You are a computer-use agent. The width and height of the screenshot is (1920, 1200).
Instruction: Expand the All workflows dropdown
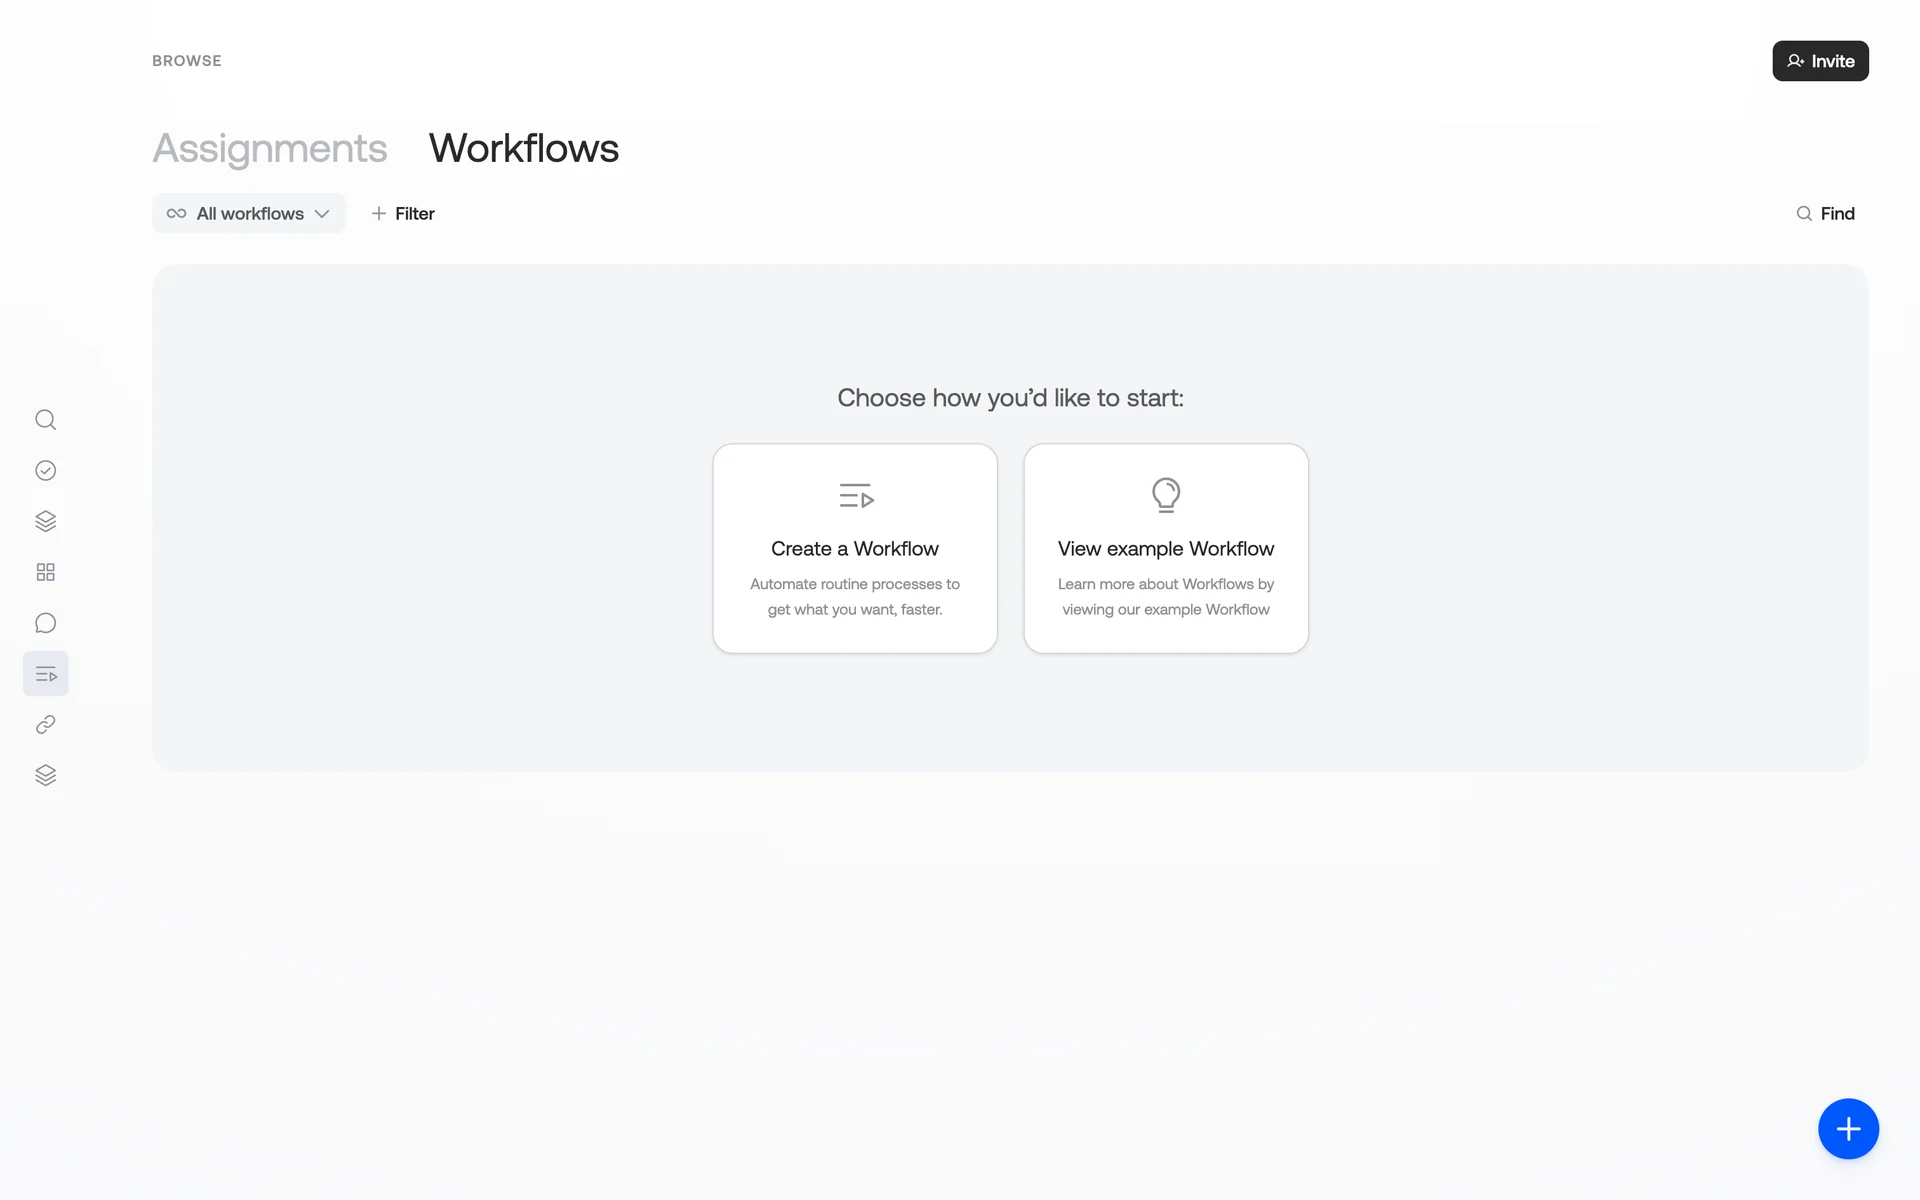pyautogui.click(x=248, y=214)
